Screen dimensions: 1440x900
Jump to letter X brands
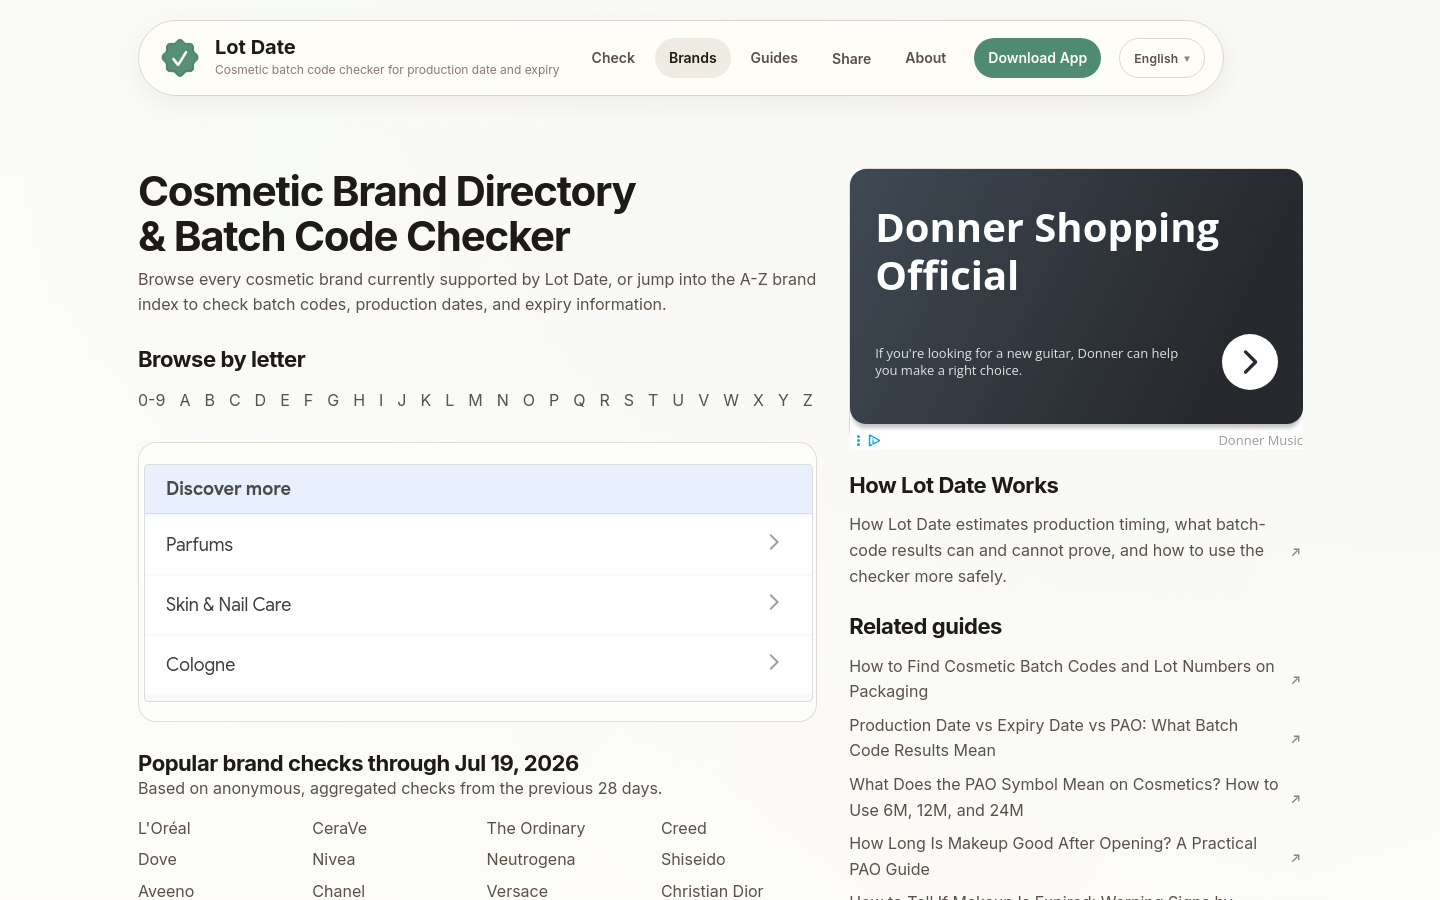click(758, 400)
